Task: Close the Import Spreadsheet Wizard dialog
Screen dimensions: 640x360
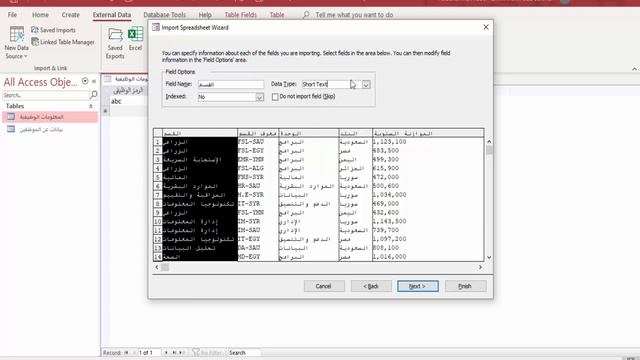Action: click(486, 27)
